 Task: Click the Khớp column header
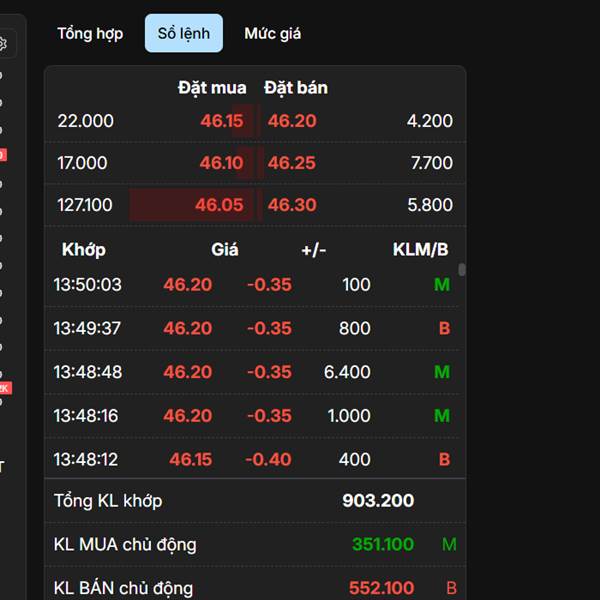coord(84,250)
